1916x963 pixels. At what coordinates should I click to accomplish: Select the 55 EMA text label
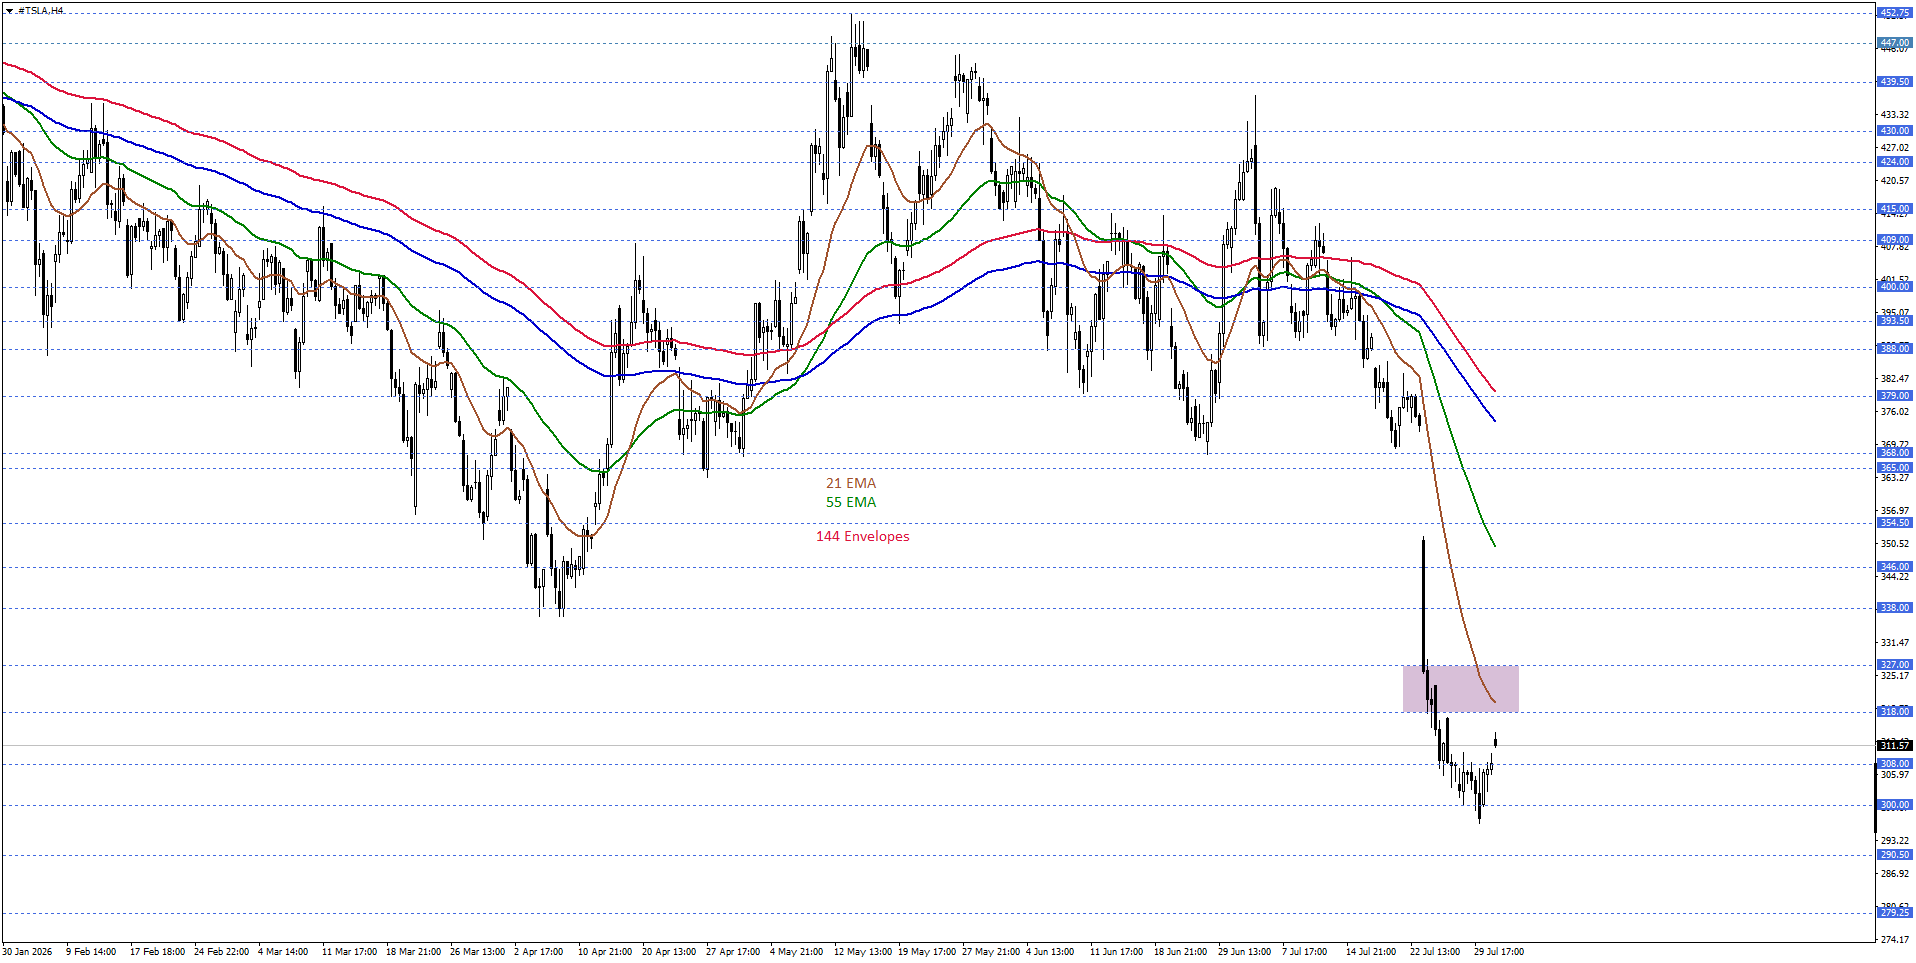(851, 502)
